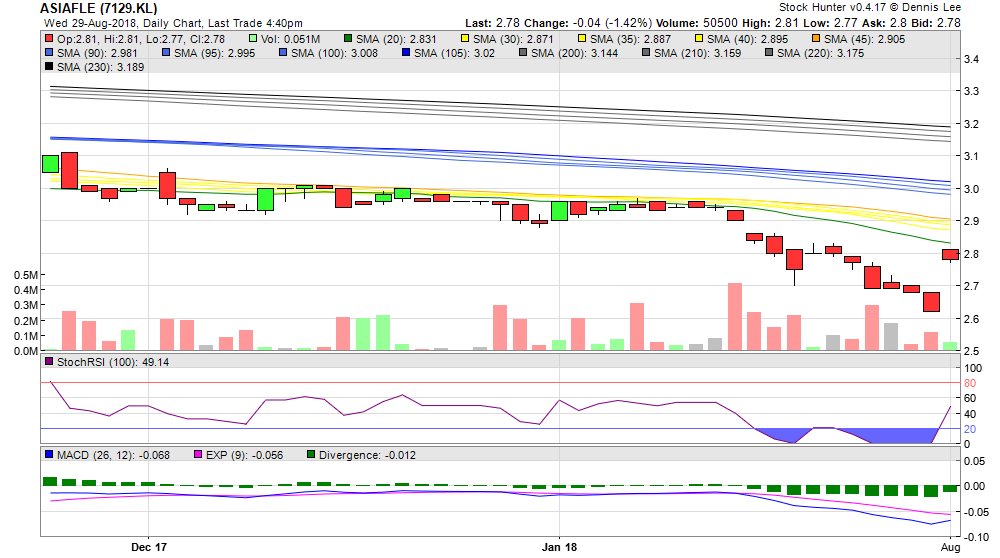Click the Aug date axis label
The height and width of the screenshot is (558, 1000).
(950, 547)
